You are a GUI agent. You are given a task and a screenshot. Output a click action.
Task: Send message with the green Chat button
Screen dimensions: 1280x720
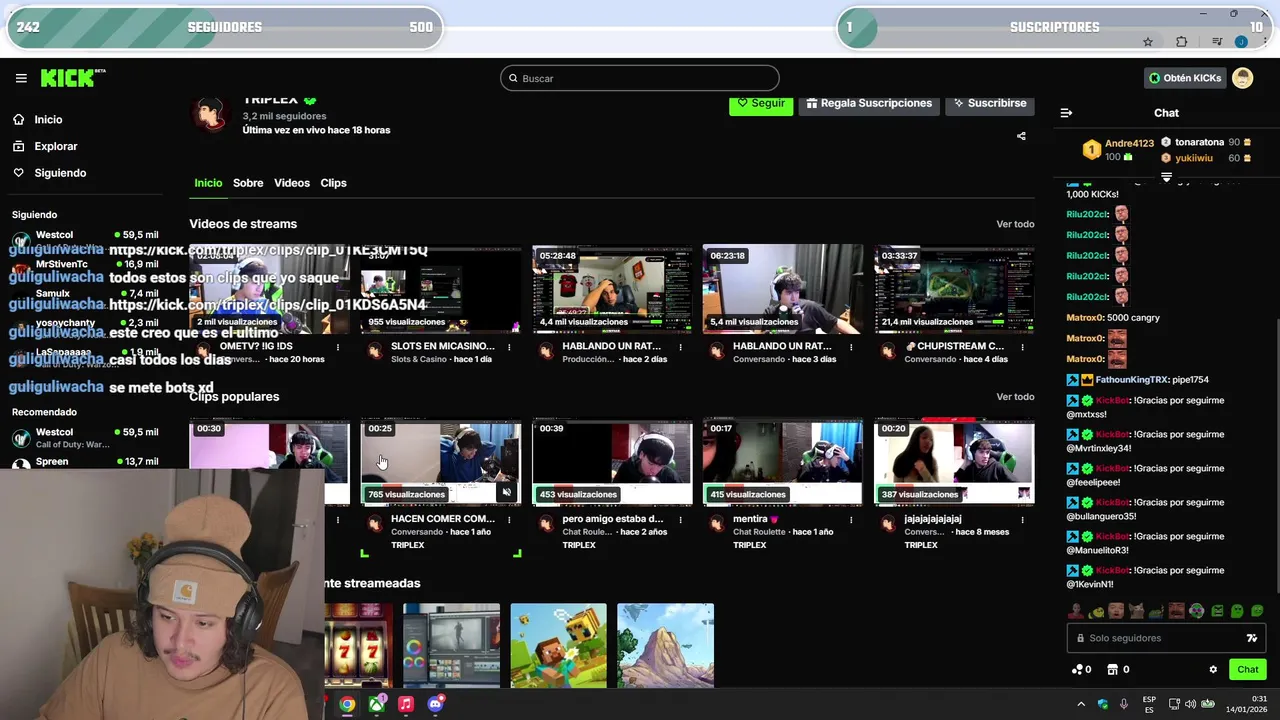pyautogui.click(x=1247, y=670)
